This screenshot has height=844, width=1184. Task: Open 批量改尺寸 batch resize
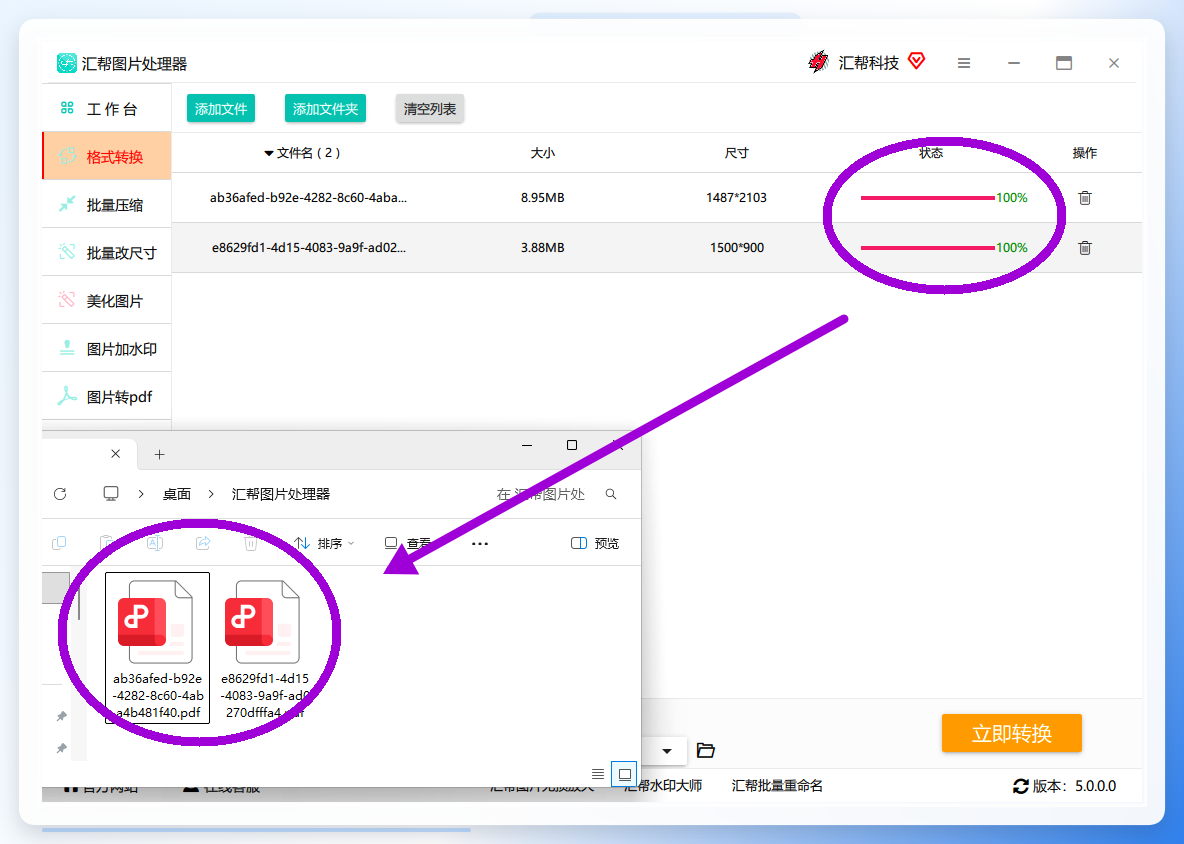tap(107, 253)
